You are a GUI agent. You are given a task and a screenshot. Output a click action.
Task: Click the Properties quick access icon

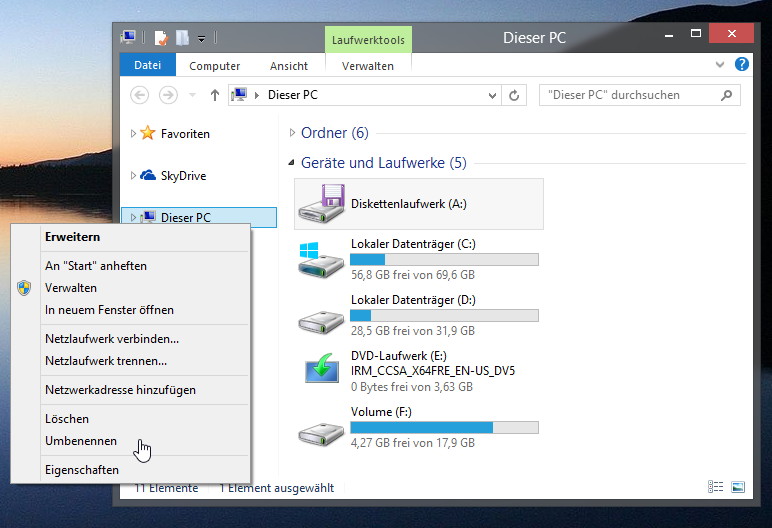click(161, 38)
